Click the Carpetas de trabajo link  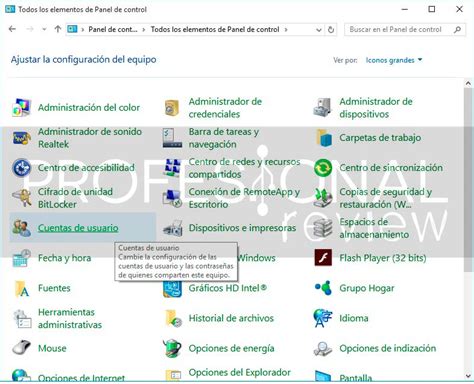pyautogui.click(x=380, y=138)
